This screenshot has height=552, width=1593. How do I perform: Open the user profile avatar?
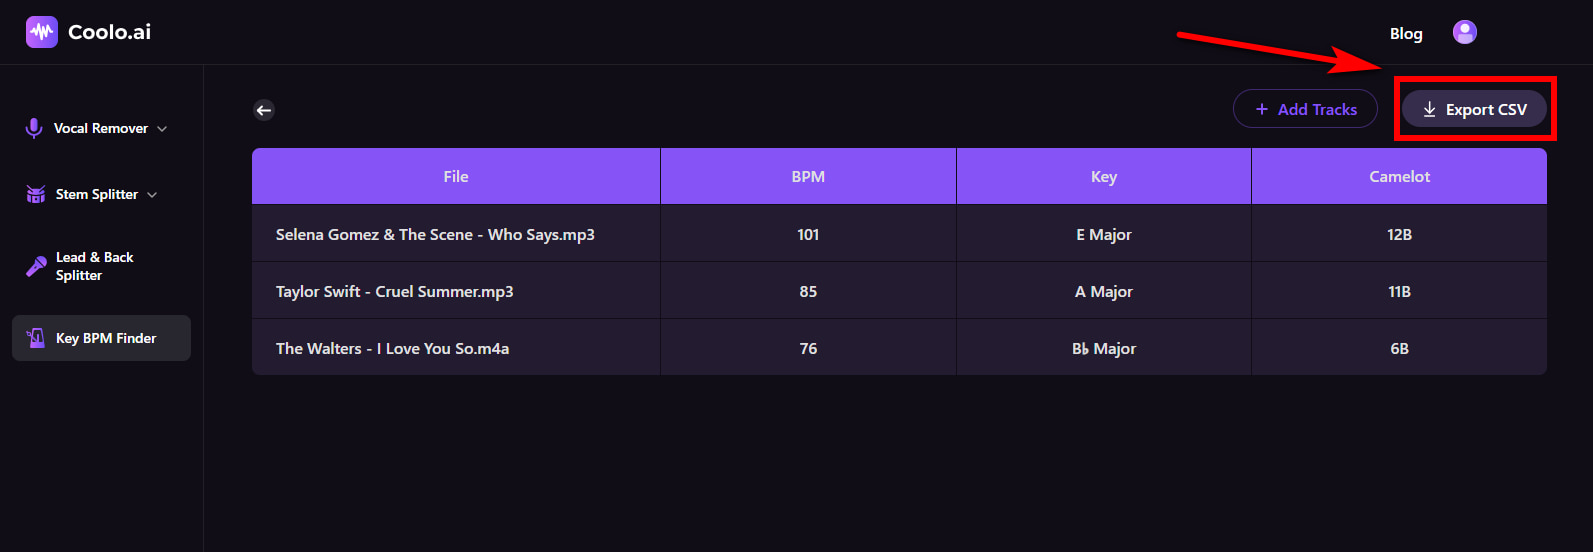[1464, 33]
